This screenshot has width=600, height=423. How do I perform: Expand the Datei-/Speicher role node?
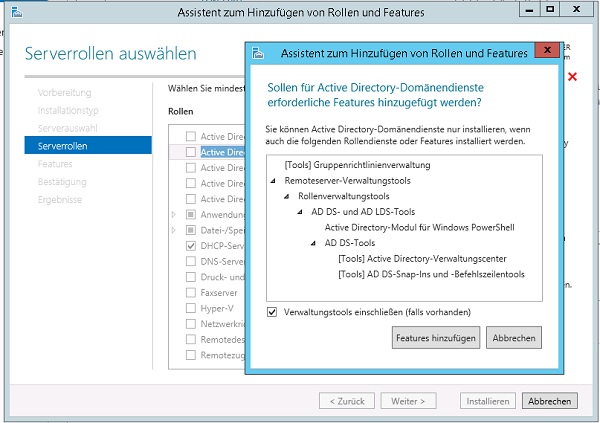coord(174,230)
